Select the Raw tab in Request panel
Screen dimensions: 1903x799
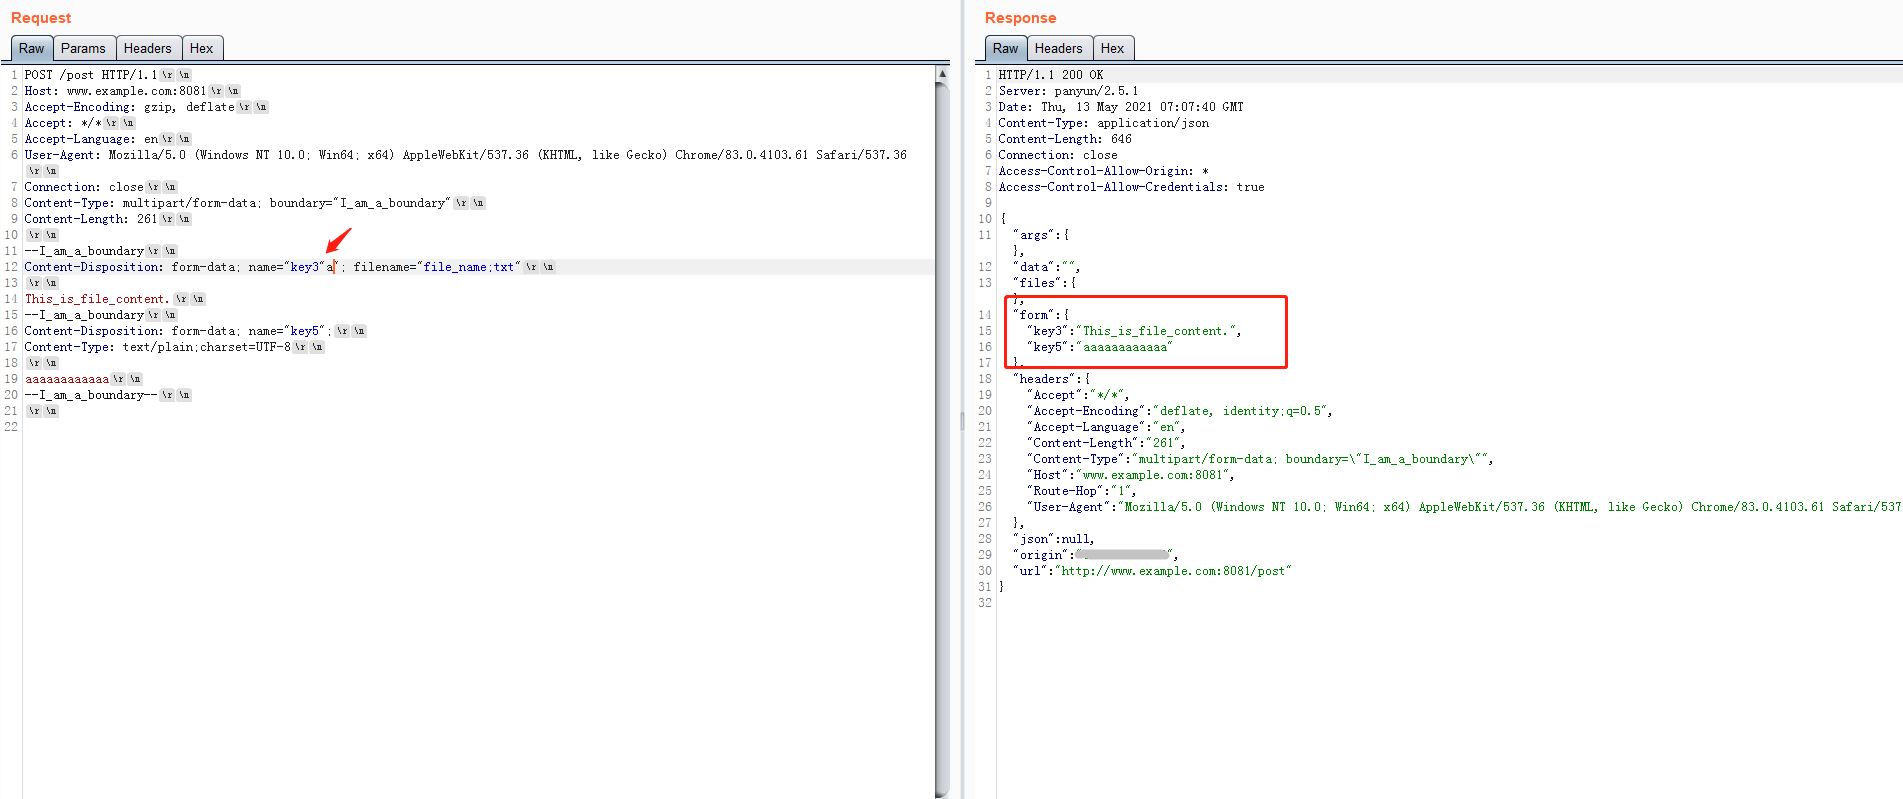coord(31,48)
